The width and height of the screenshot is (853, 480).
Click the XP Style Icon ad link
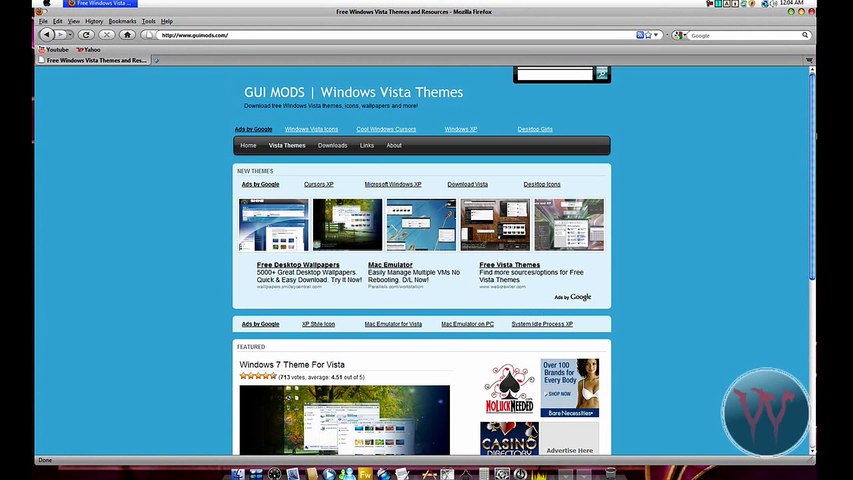pyautogui.click(x=319, y=324)
